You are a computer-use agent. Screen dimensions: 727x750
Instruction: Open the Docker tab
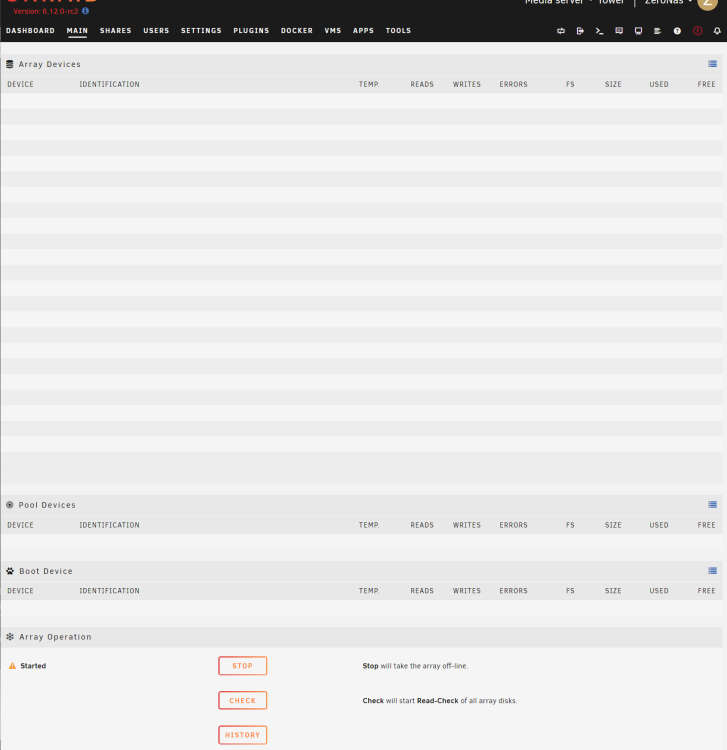click(x=297, y=31)
